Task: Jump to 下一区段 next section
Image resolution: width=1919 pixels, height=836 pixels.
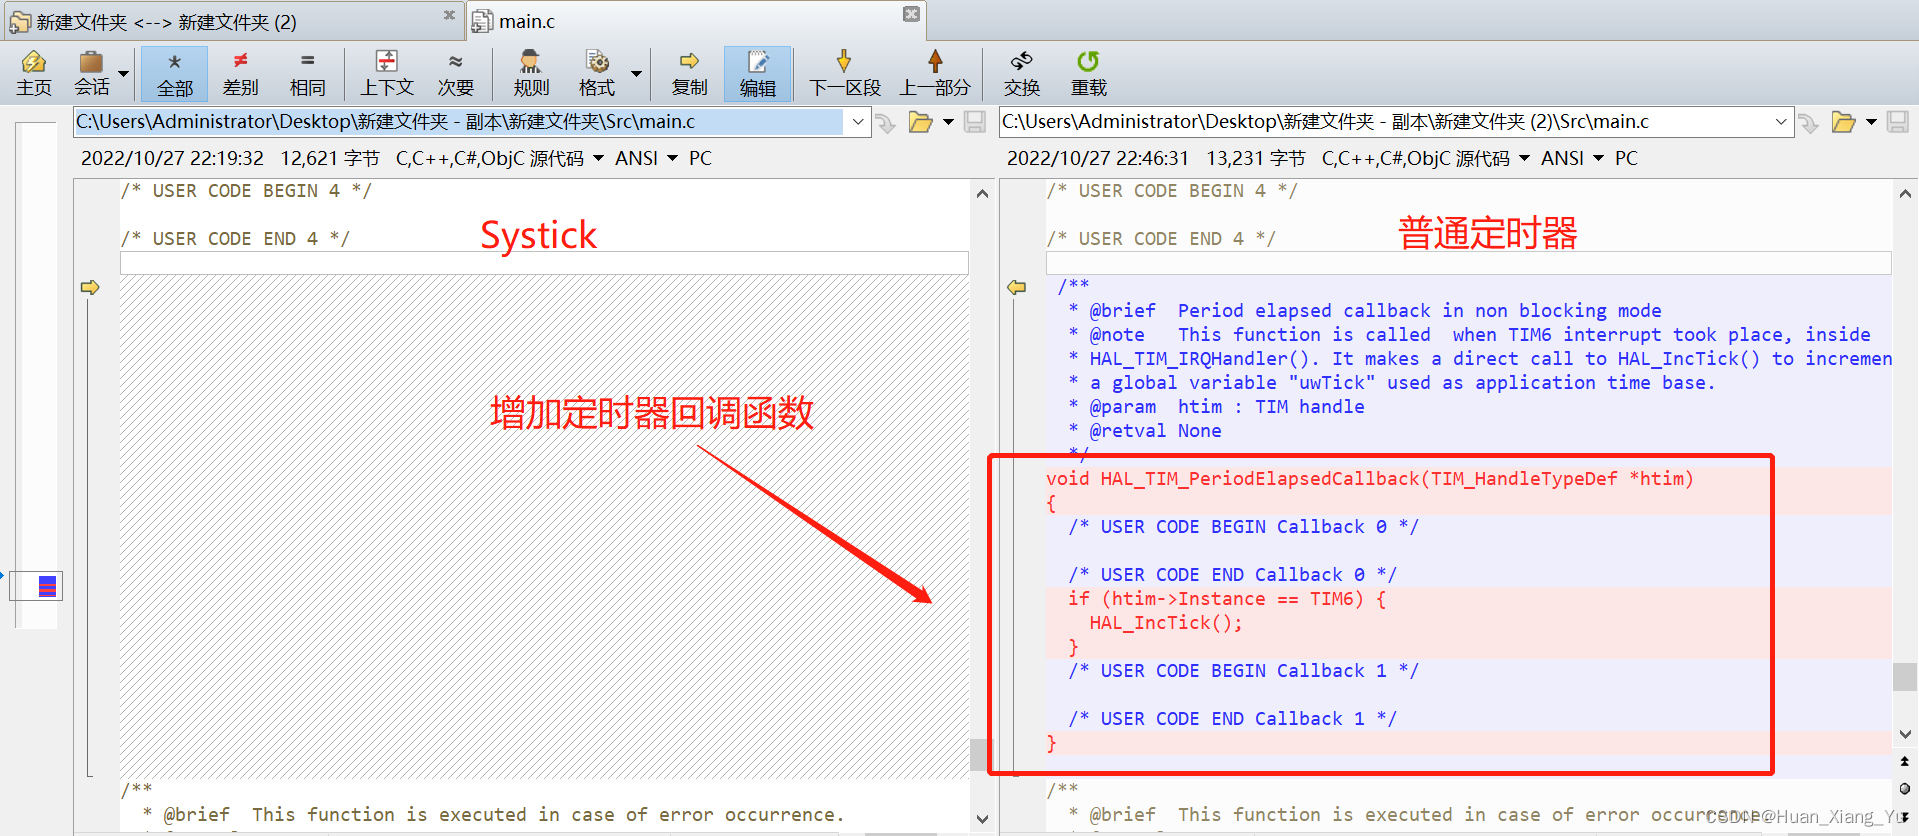Action: [844, 74]
